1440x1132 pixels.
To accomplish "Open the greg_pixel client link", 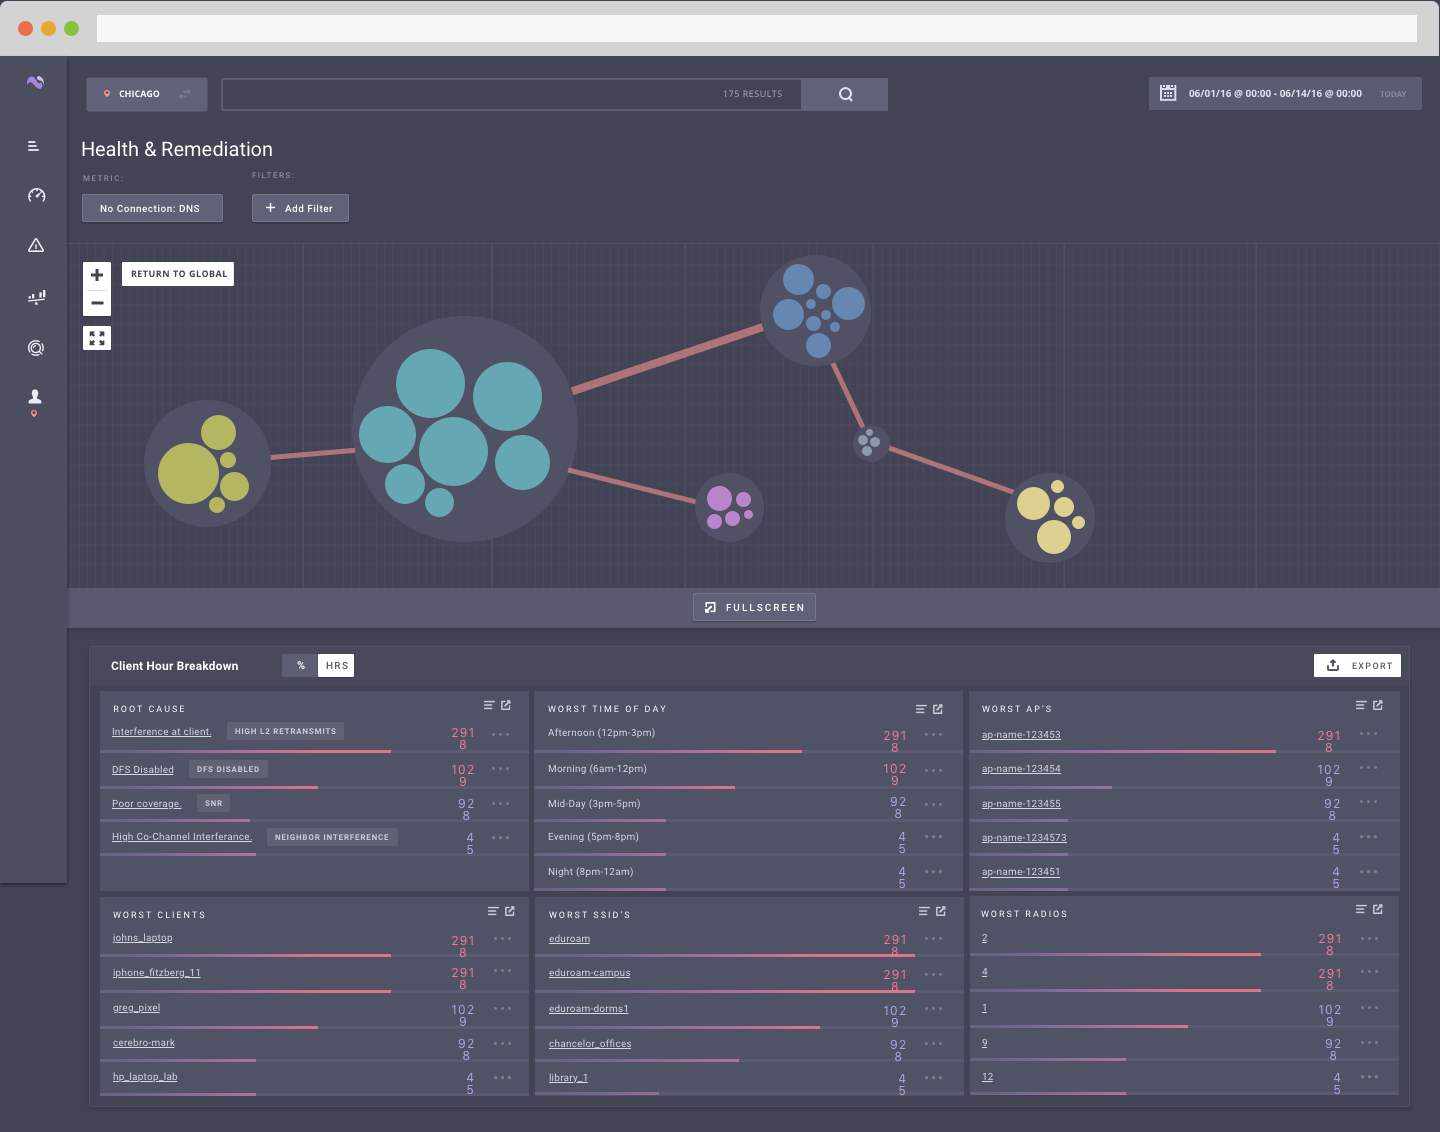I will pyautogui.click(x=137, y=1008).
